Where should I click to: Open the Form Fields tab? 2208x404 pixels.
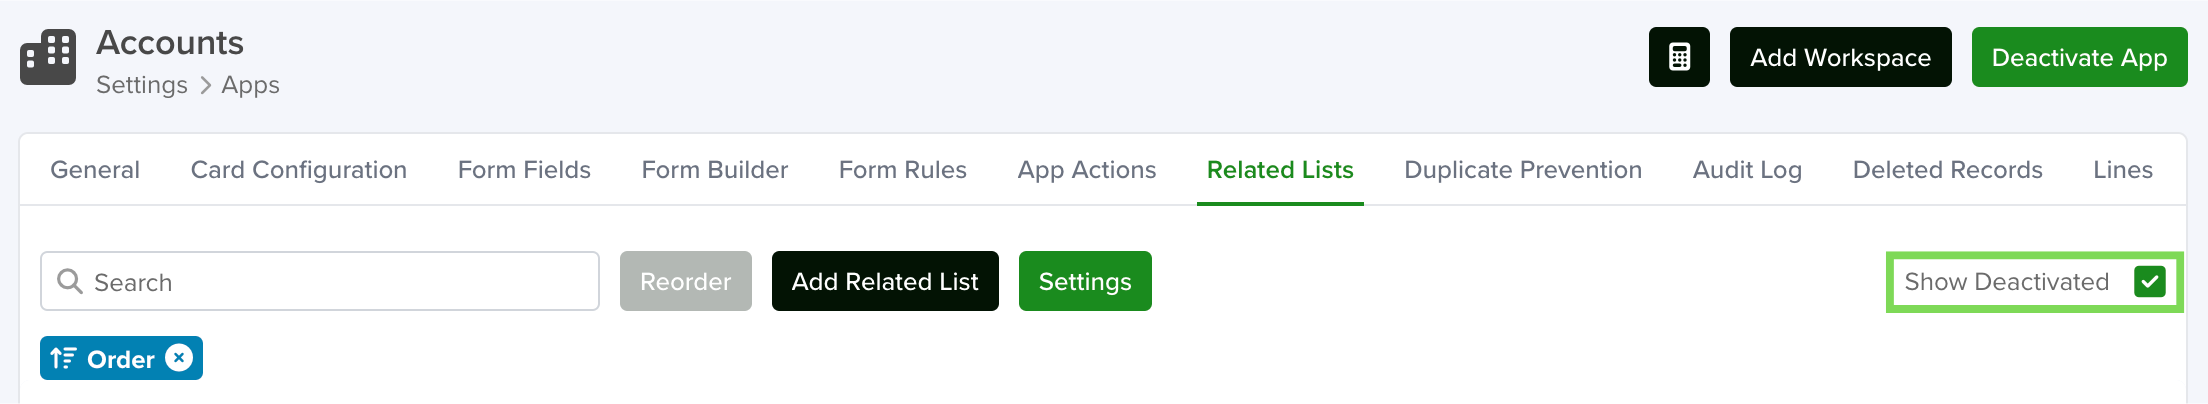point(524,170)
